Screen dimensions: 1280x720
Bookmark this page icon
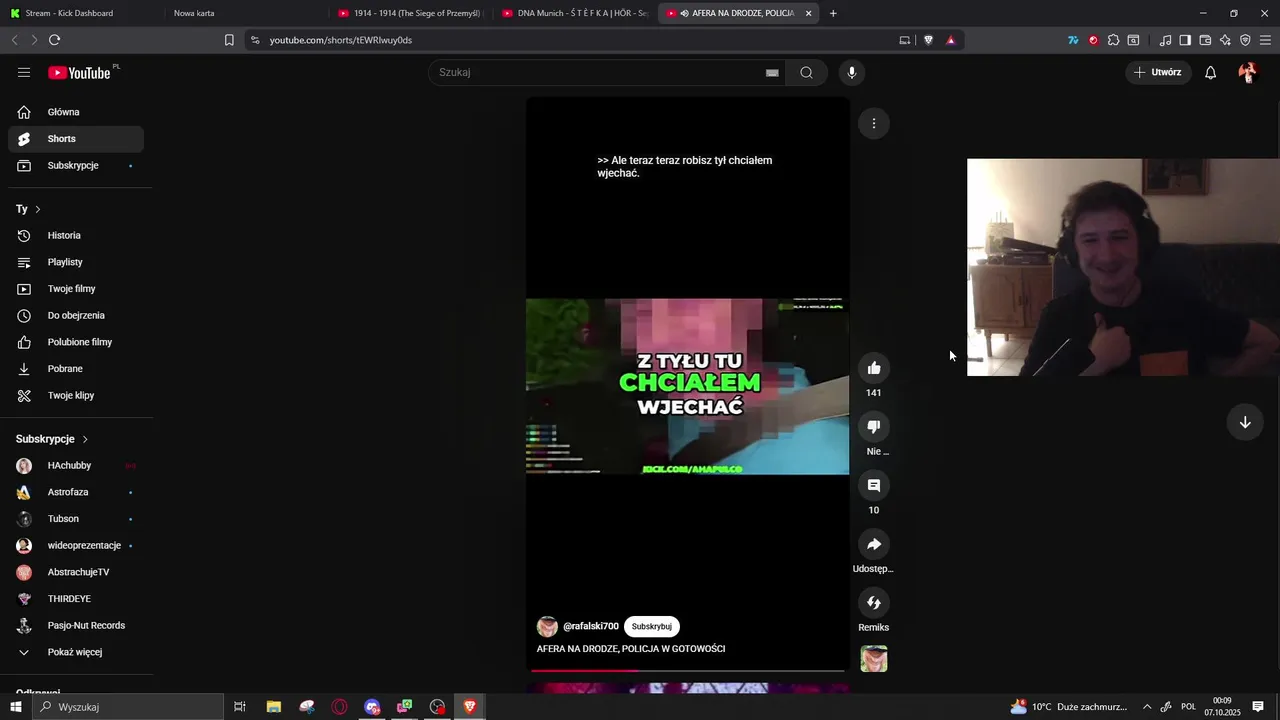tap(229, 40)
